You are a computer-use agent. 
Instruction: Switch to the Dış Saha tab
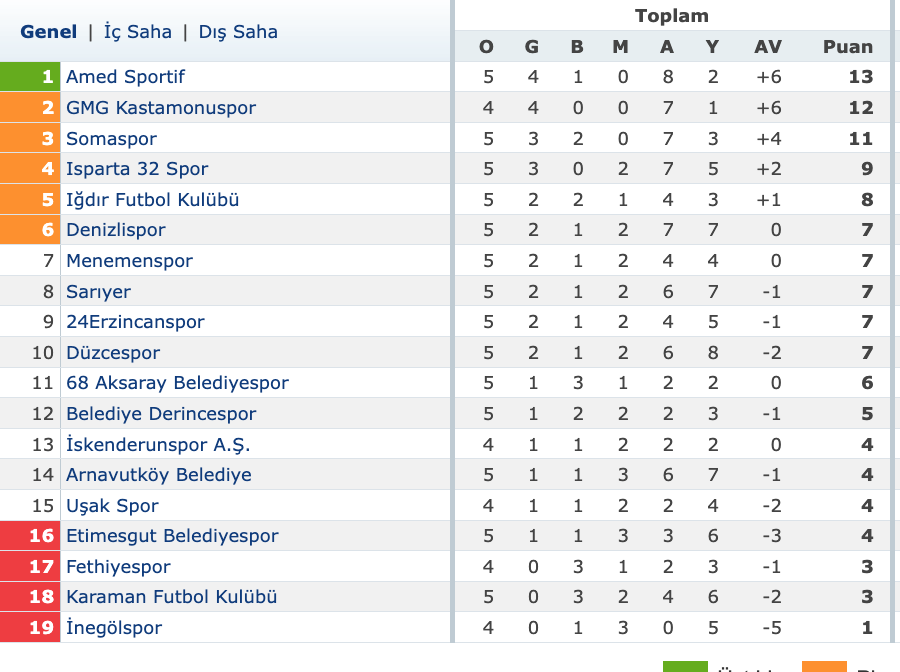tap(238, 32)
